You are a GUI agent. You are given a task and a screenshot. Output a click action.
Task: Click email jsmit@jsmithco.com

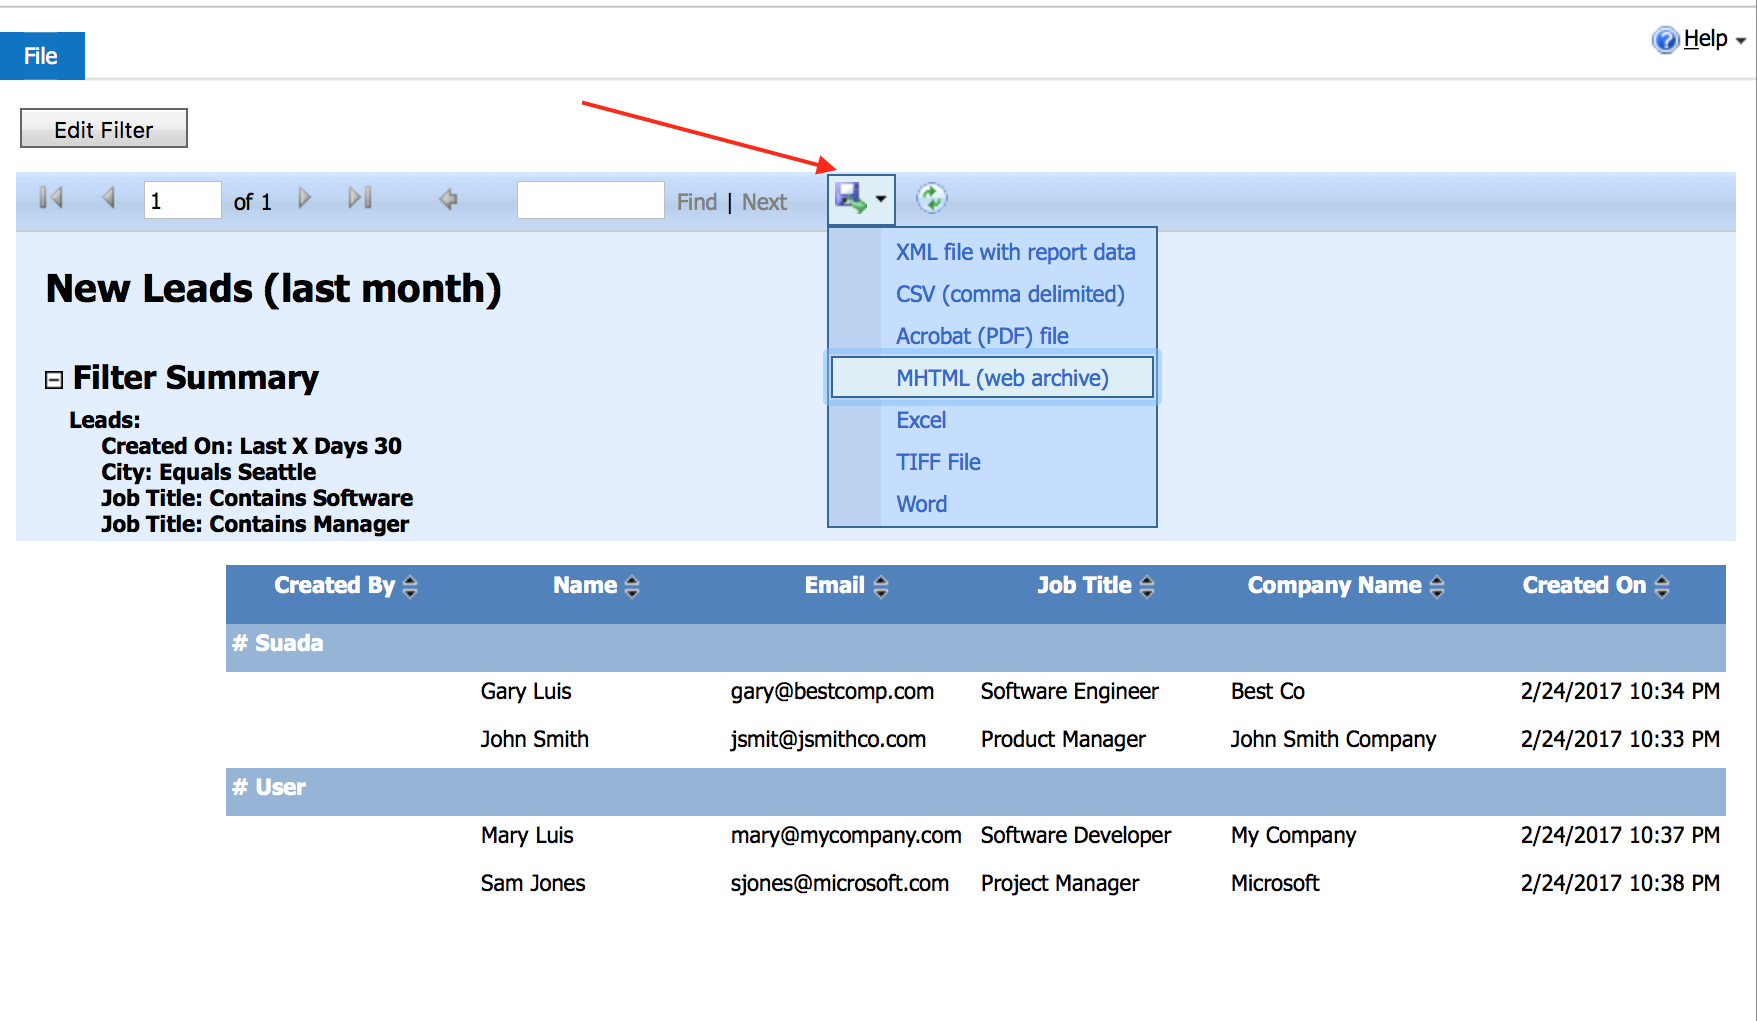click(828, 739)
